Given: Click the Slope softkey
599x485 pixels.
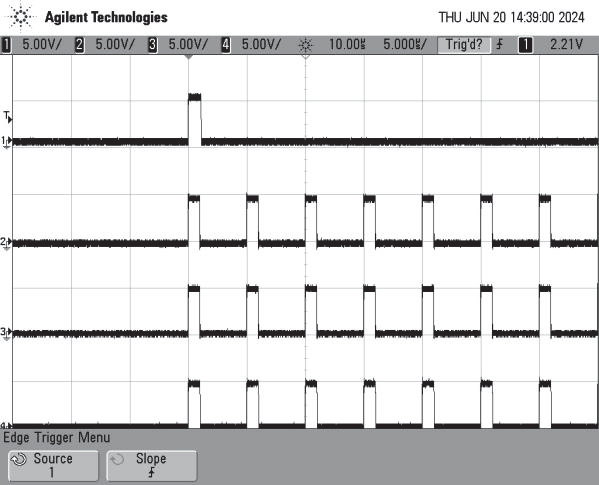Looking at the screenshot, I should point(152,466).
